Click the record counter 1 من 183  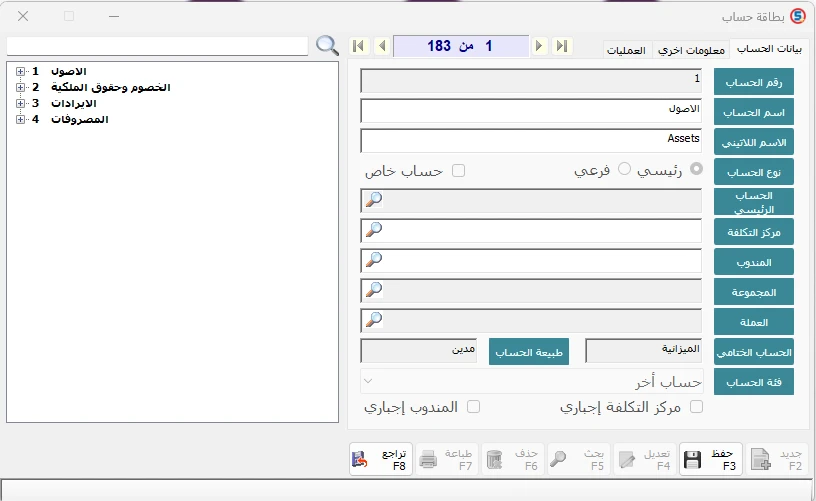pos(461,46)
